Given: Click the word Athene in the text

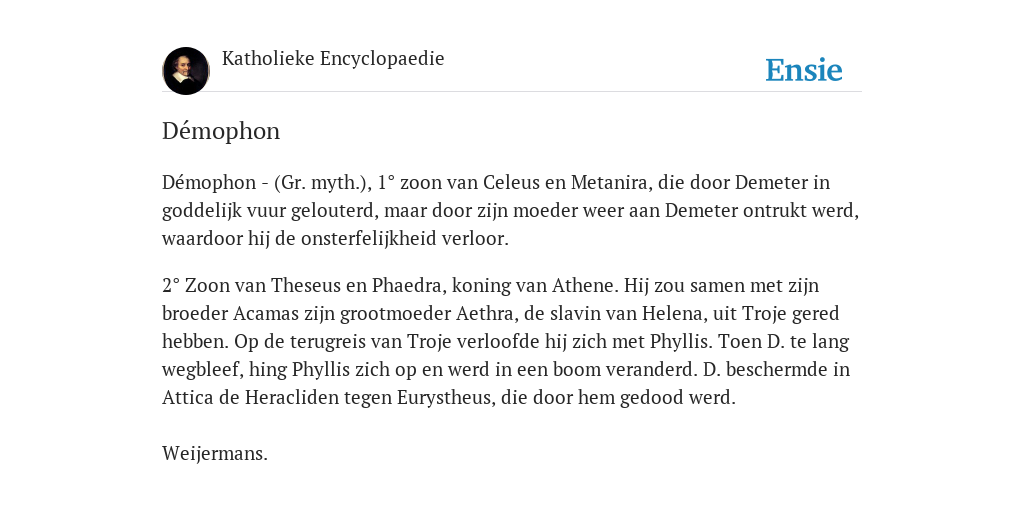Looking at the screenshot, I should pyautogui.click(x=584, y=286).
